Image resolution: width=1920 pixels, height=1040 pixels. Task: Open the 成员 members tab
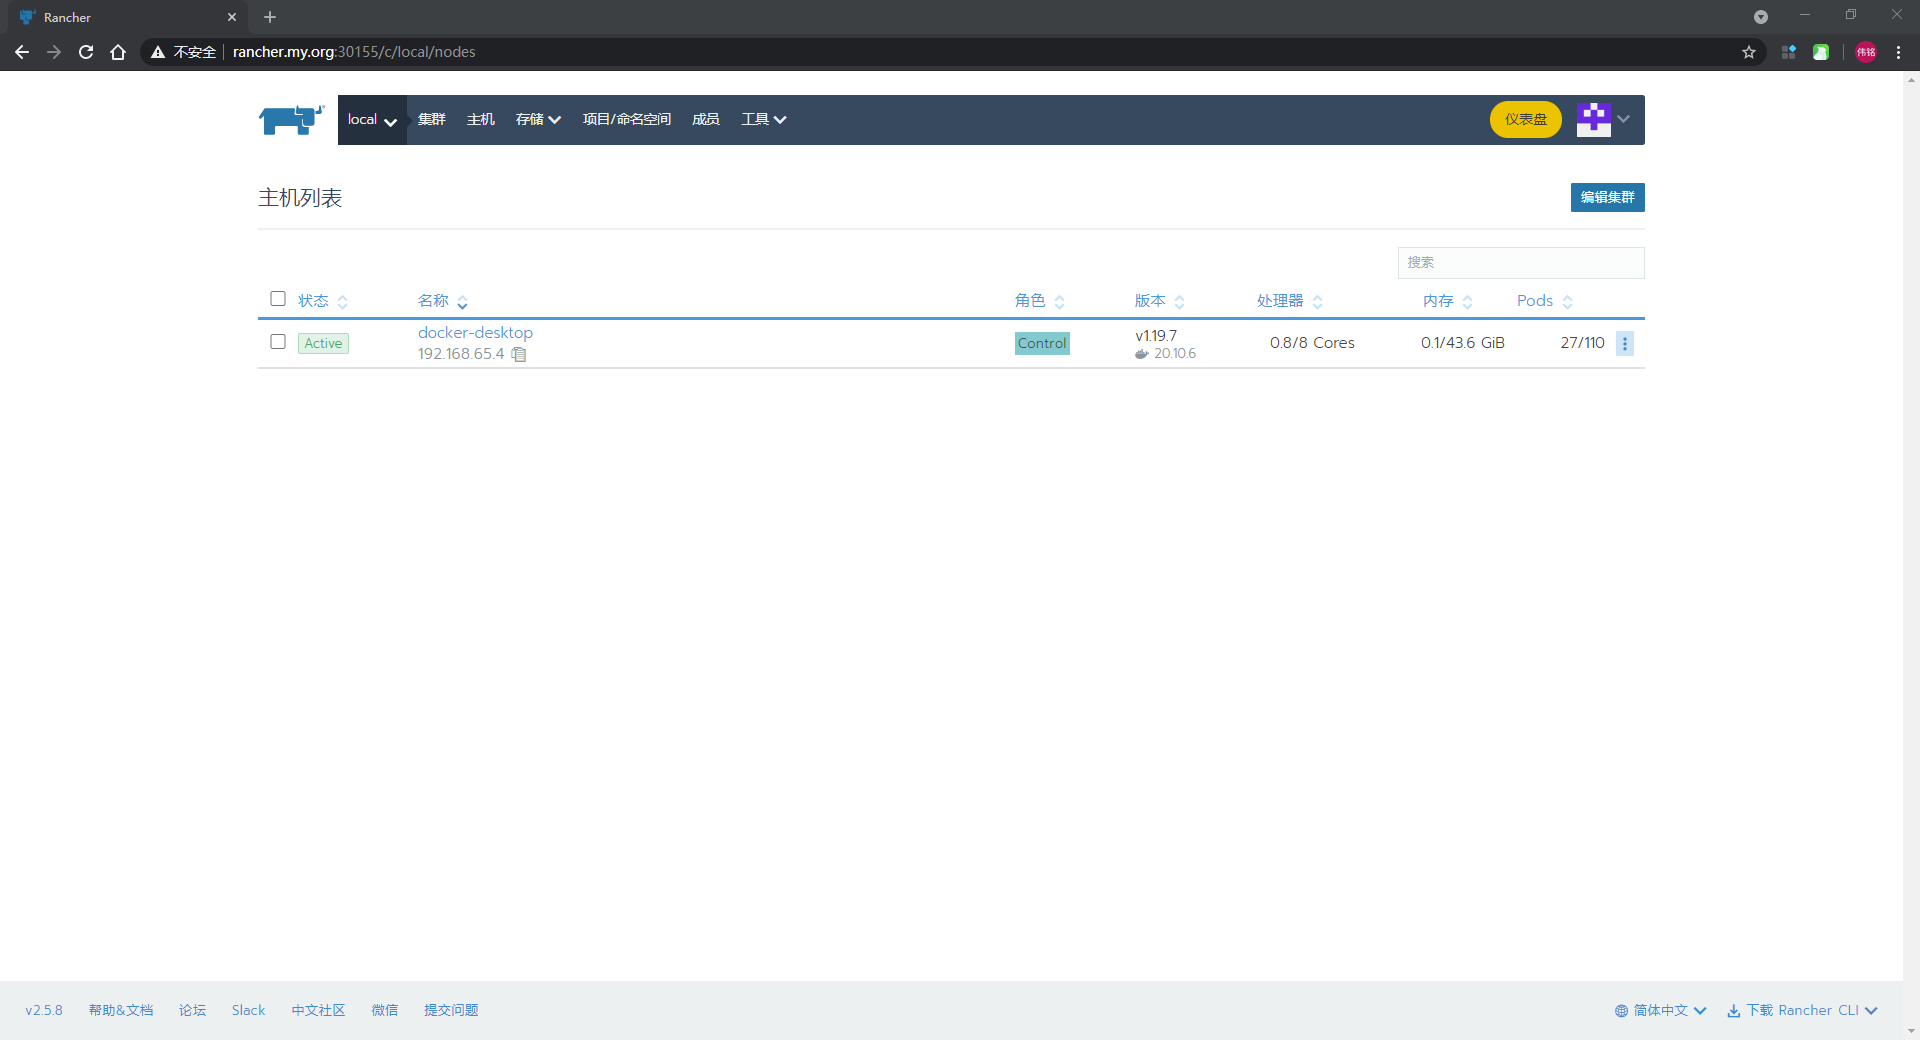705,120
